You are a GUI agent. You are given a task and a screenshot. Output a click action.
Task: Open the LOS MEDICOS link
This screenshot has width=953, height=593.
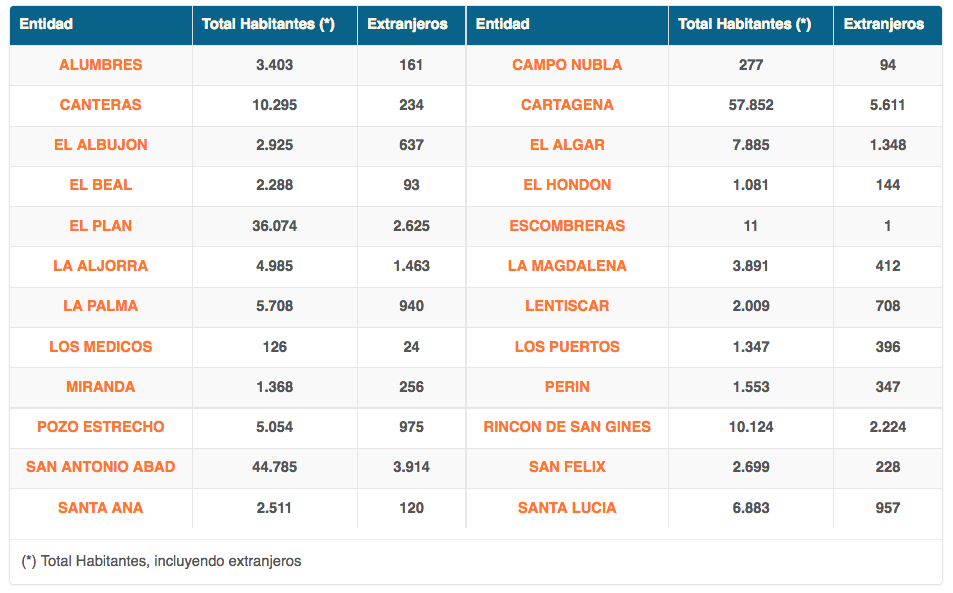(100, 347)
